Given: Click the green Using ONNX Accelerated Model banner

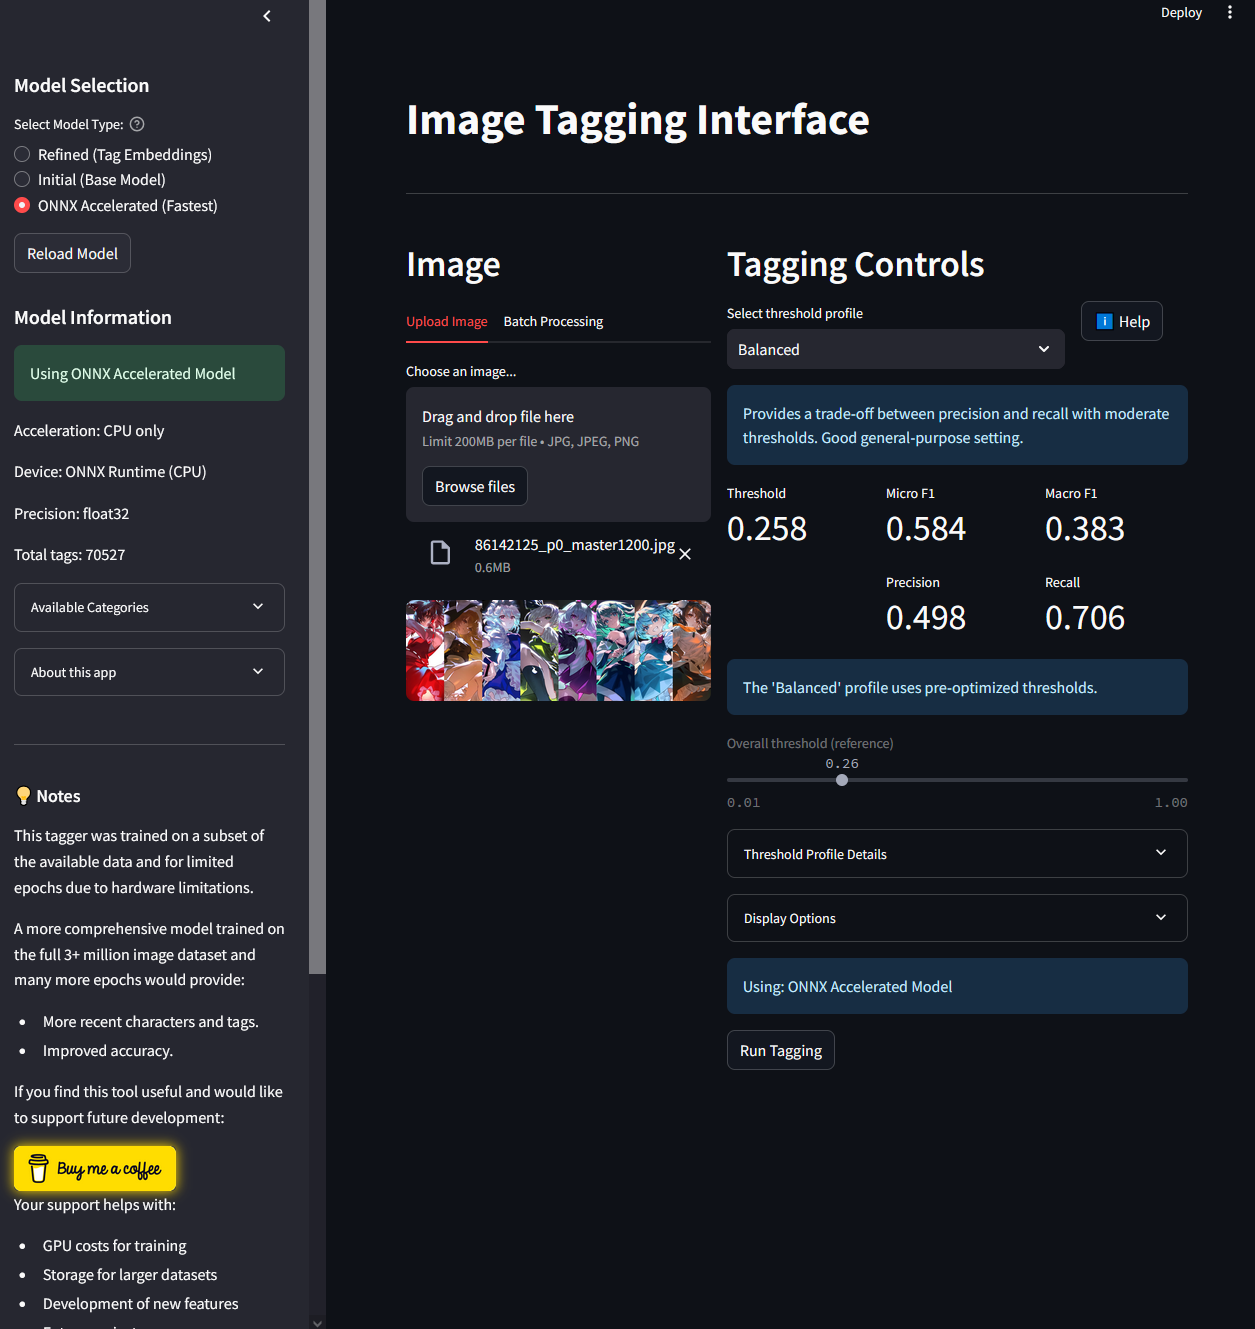Looking at the screenshot, I should click(x=149, y=373).
